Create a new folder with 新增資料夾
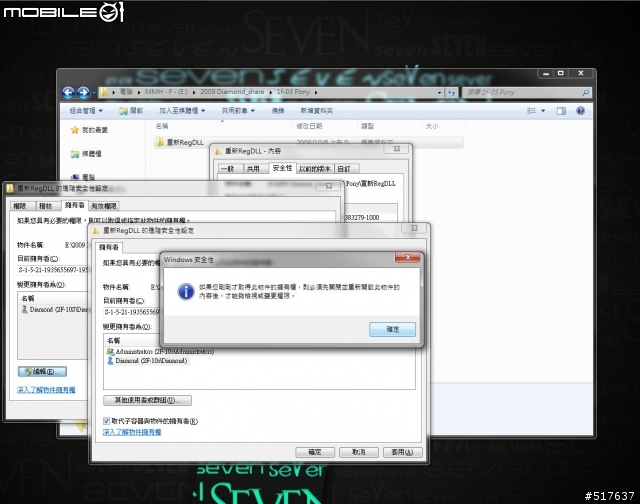Screen dimensions: 640x504 point(316,111)
